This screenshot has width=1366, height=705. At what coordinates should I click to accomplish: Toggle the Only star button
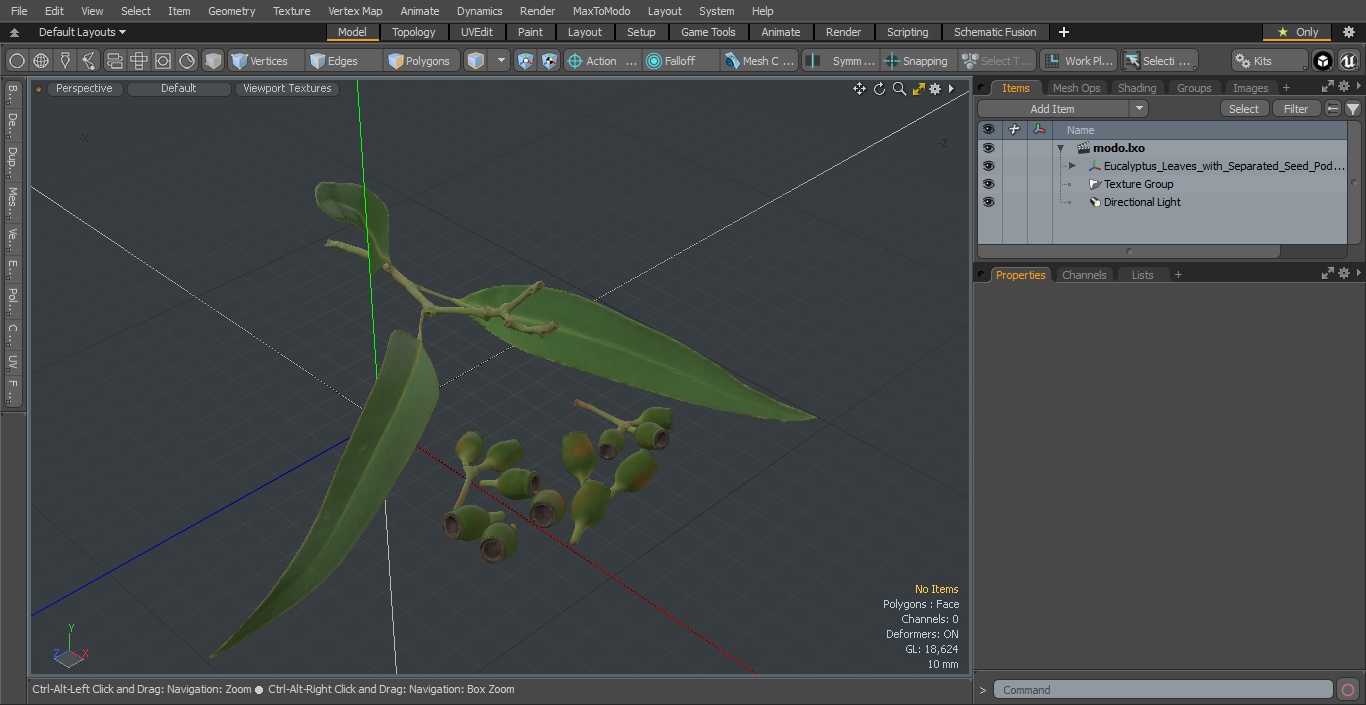[1297, 32]
